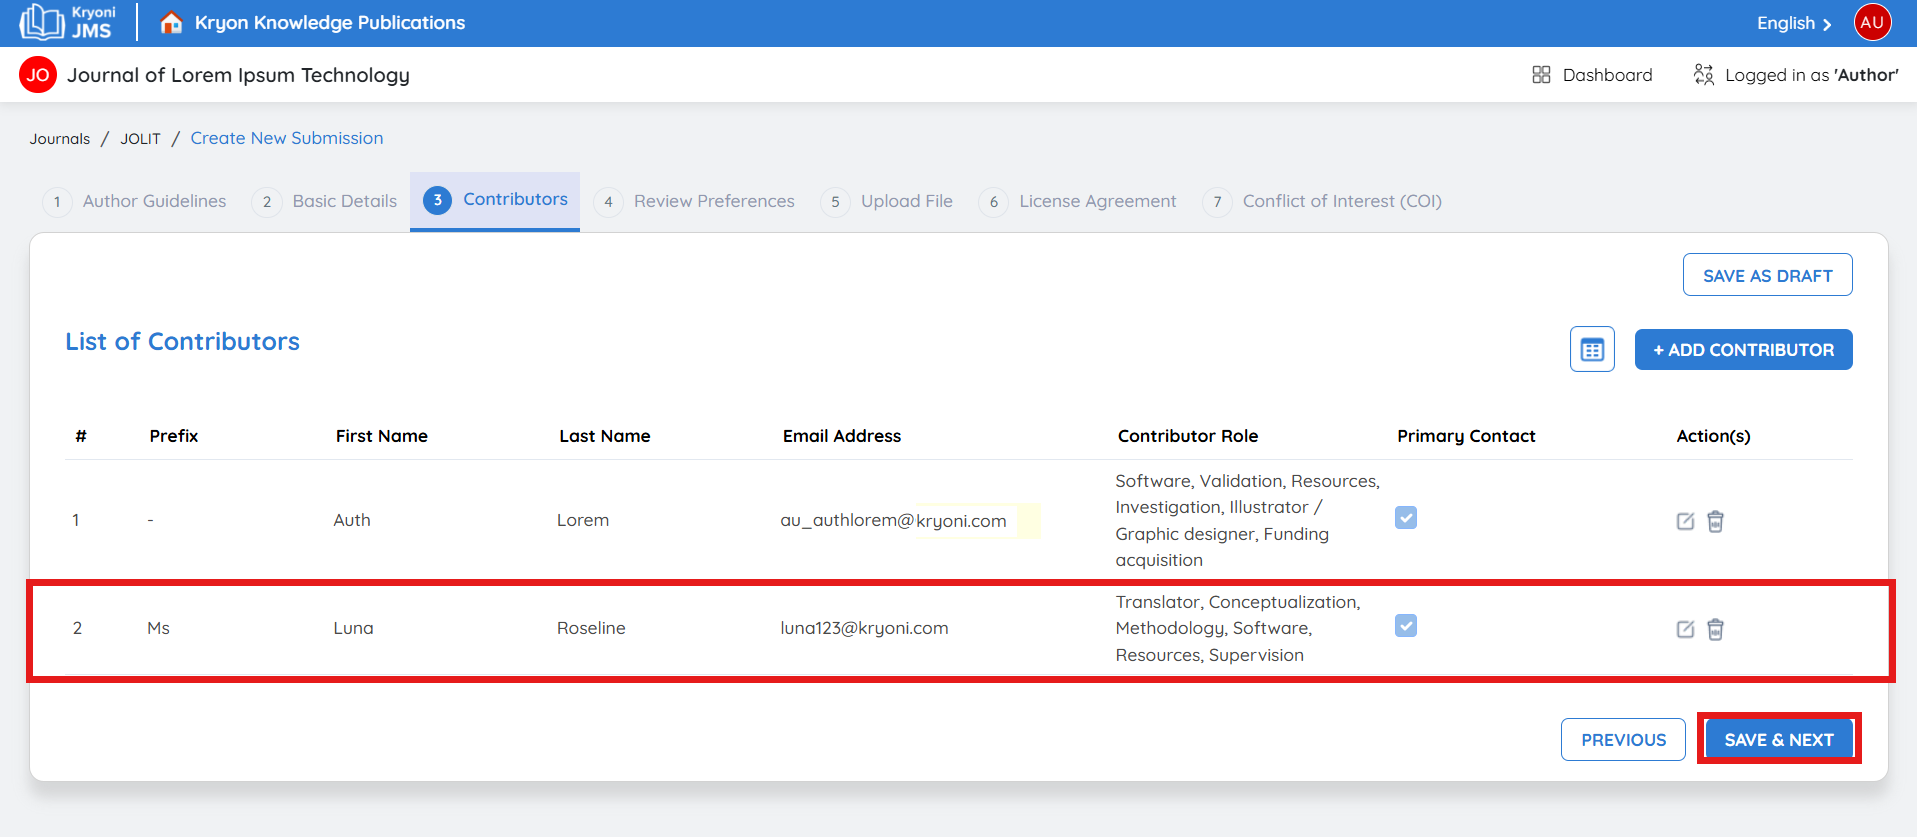Click the table view icon beside Add Contributor
The image size is (1917, 837).
pos(1592,350)
